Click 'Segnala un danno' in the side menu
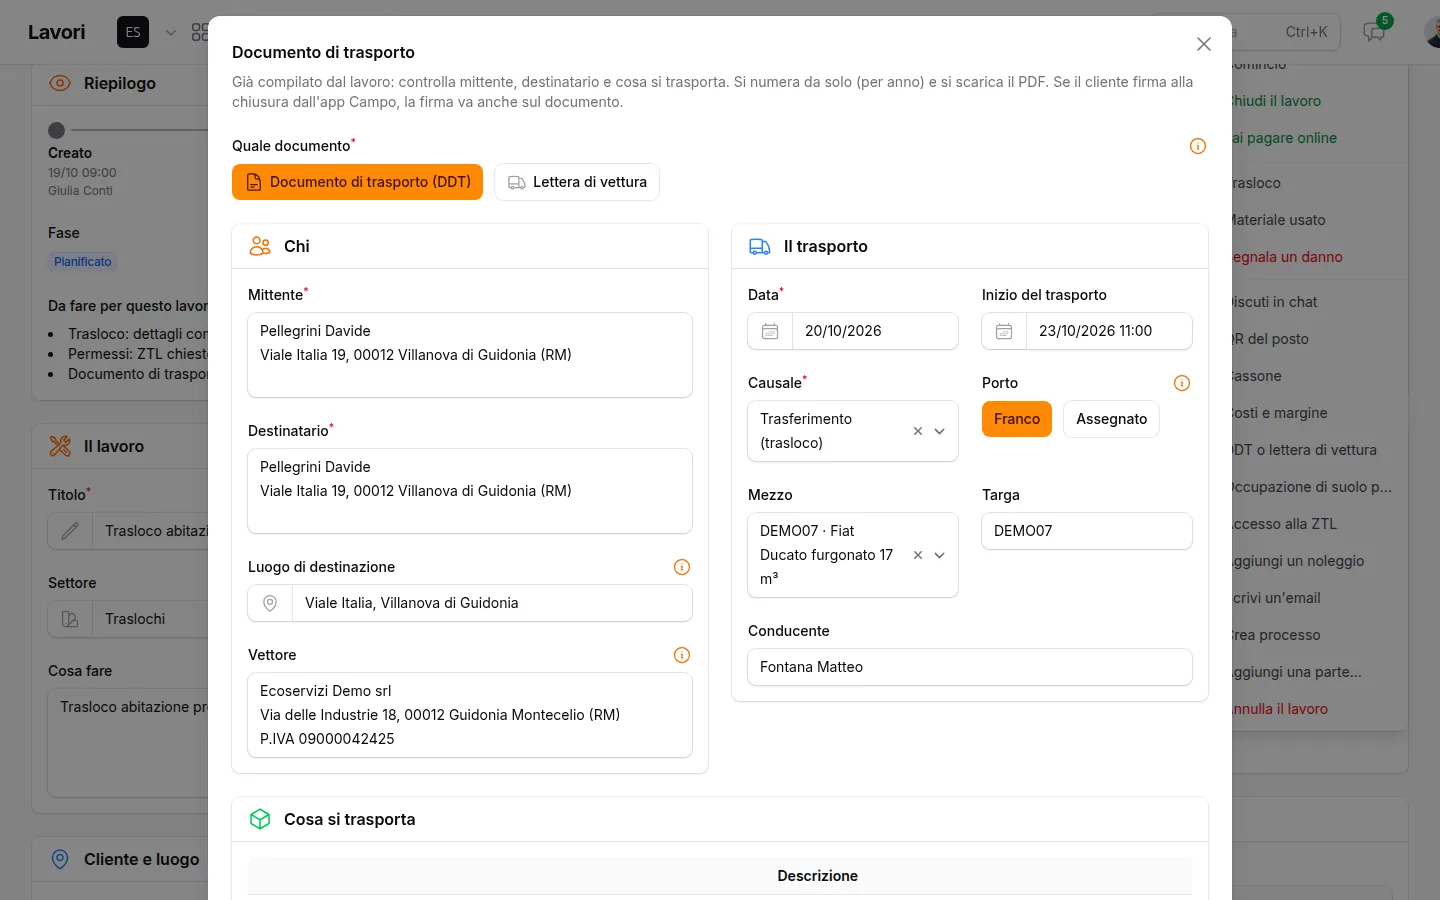 (x=1287, y=257)
